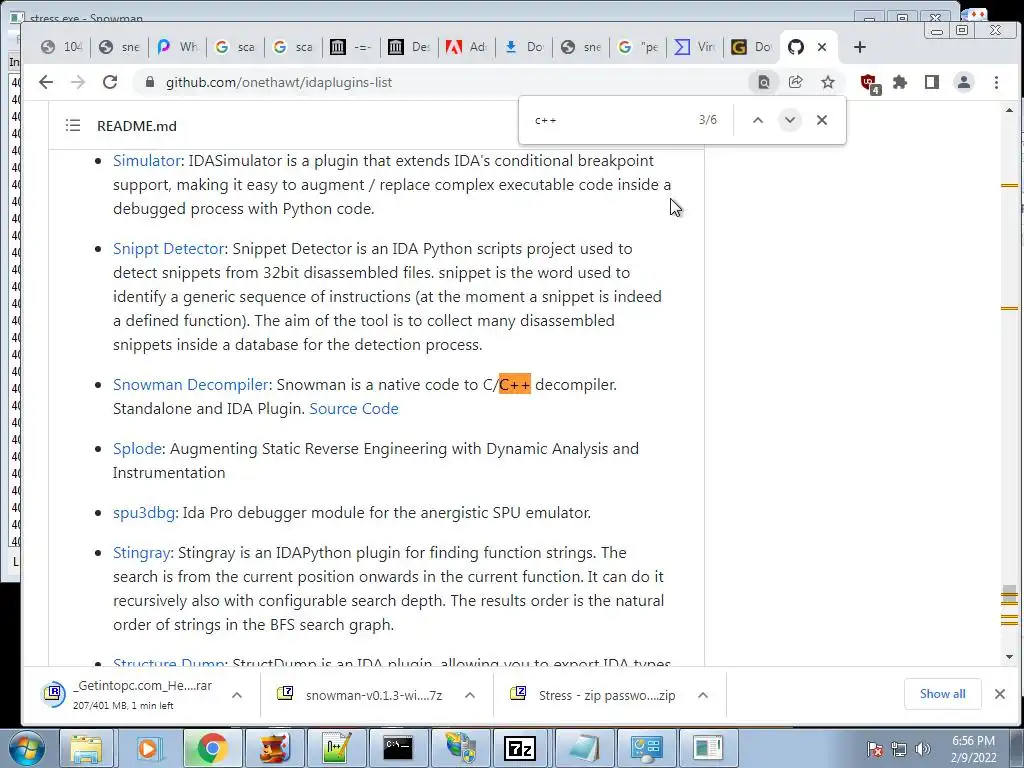Open a new Chrome tab
The image size is (1024, 768).
[859, 47]
